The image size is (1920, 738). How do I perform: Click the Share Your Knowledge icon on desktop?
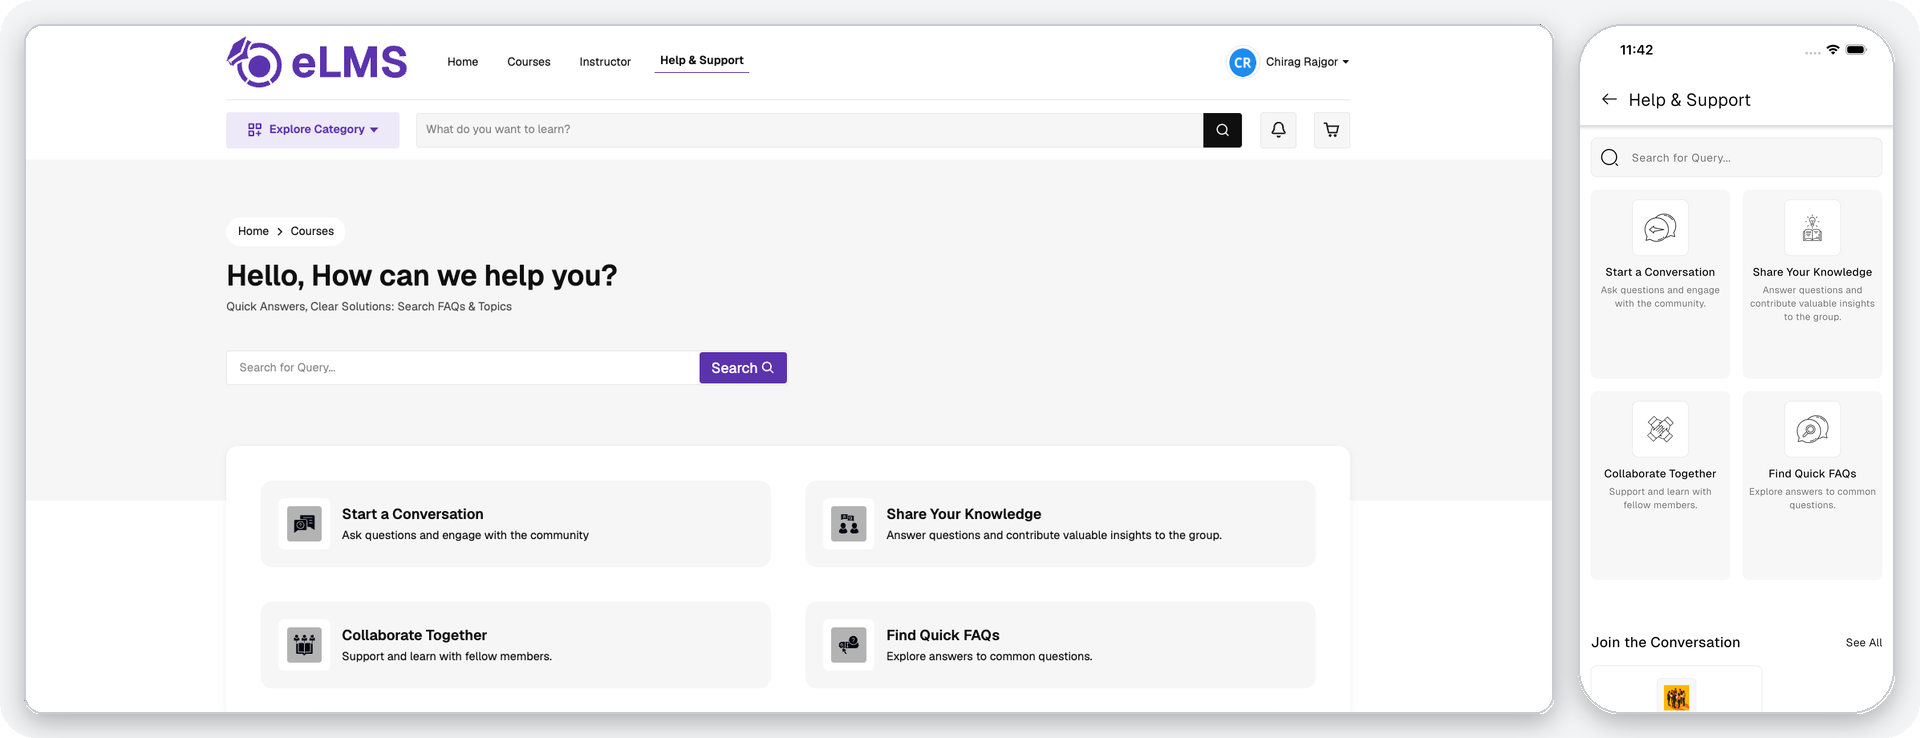click(x=849, y=524)
